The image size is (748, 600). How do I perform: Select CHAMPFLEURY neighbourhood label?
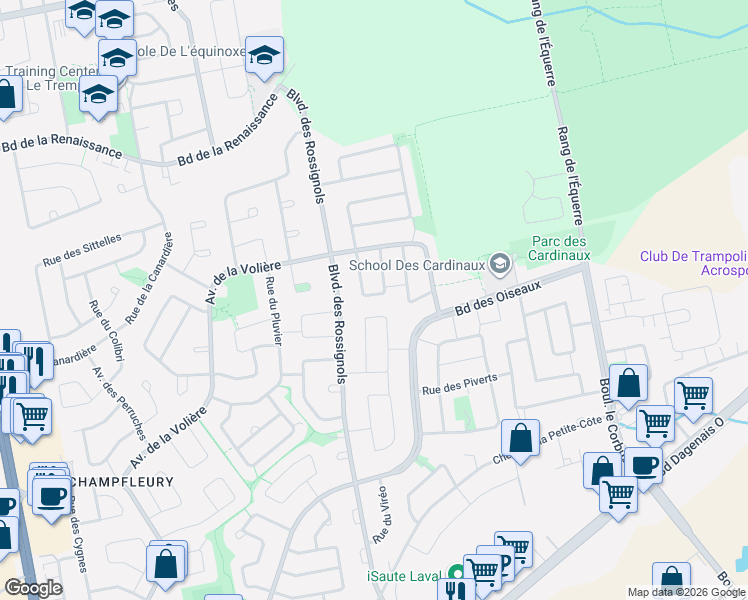(x=122, y=482)
